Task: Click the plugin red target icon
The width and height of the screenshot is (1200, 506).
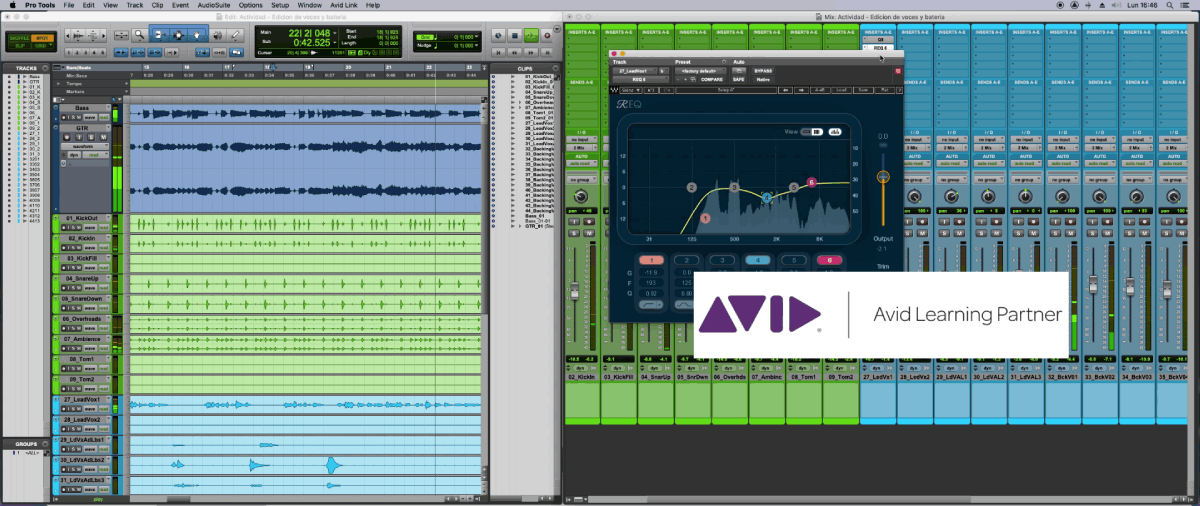Action: pos(898,71)
